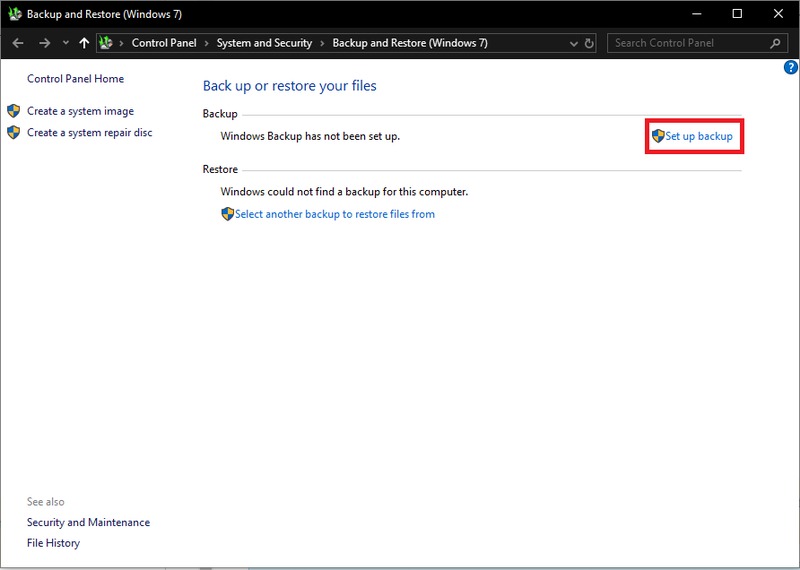
Task: Click the address bar location icon
Action: pos(108,43)
